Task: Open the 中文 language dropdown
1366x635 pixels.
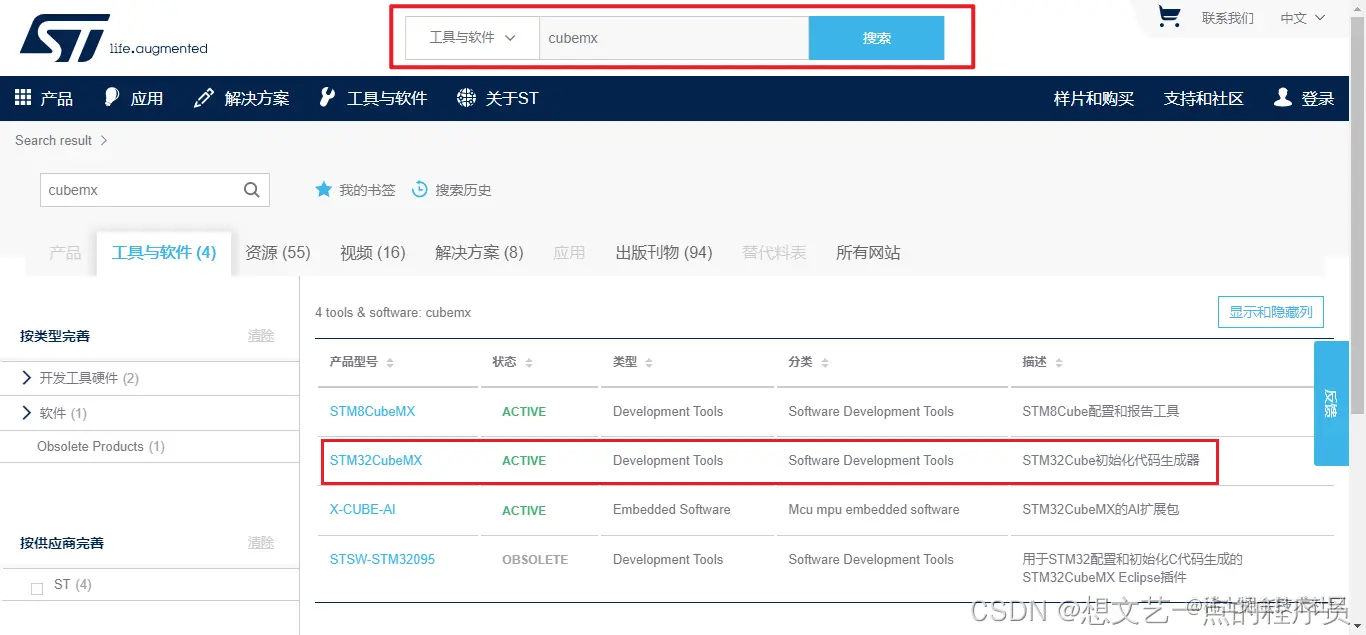Action: click(1303, 18)
